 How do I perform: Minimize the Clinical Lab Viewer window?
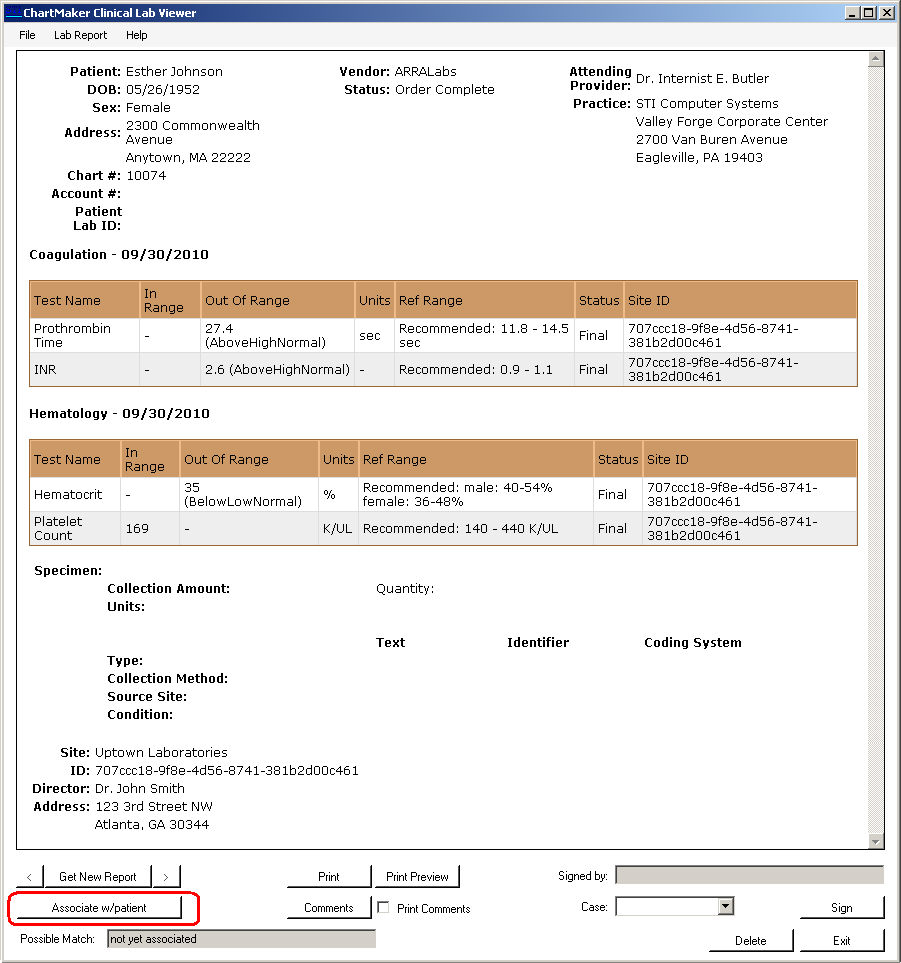pyautogui.click(x=852, y=12)
